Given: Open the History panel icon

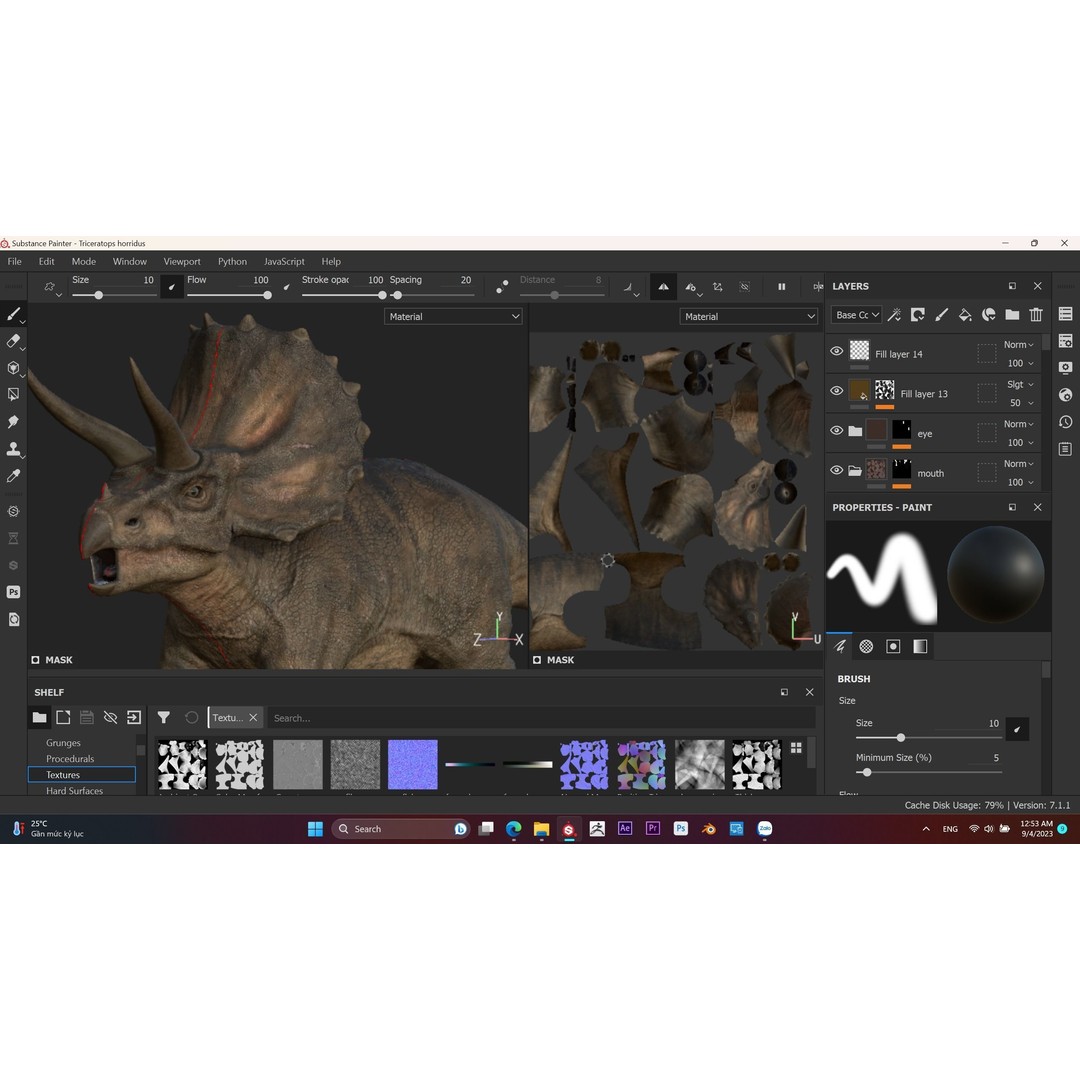Looking at the screenshot, I should click(1066, 422).
